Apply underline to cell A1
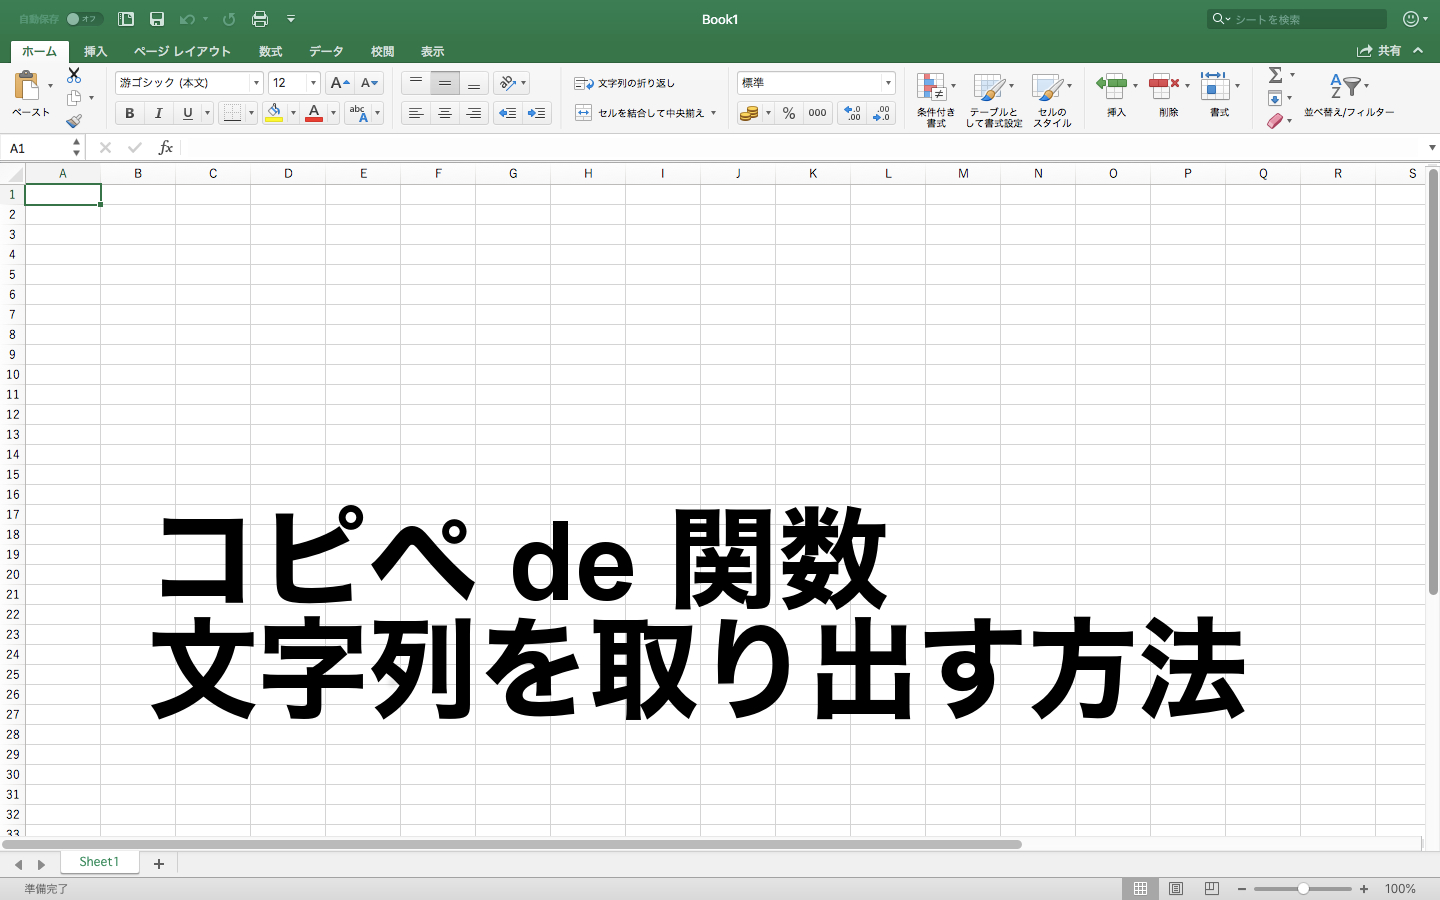The width and height of the screenshot is (1440, 900). [x=188, y=113]
